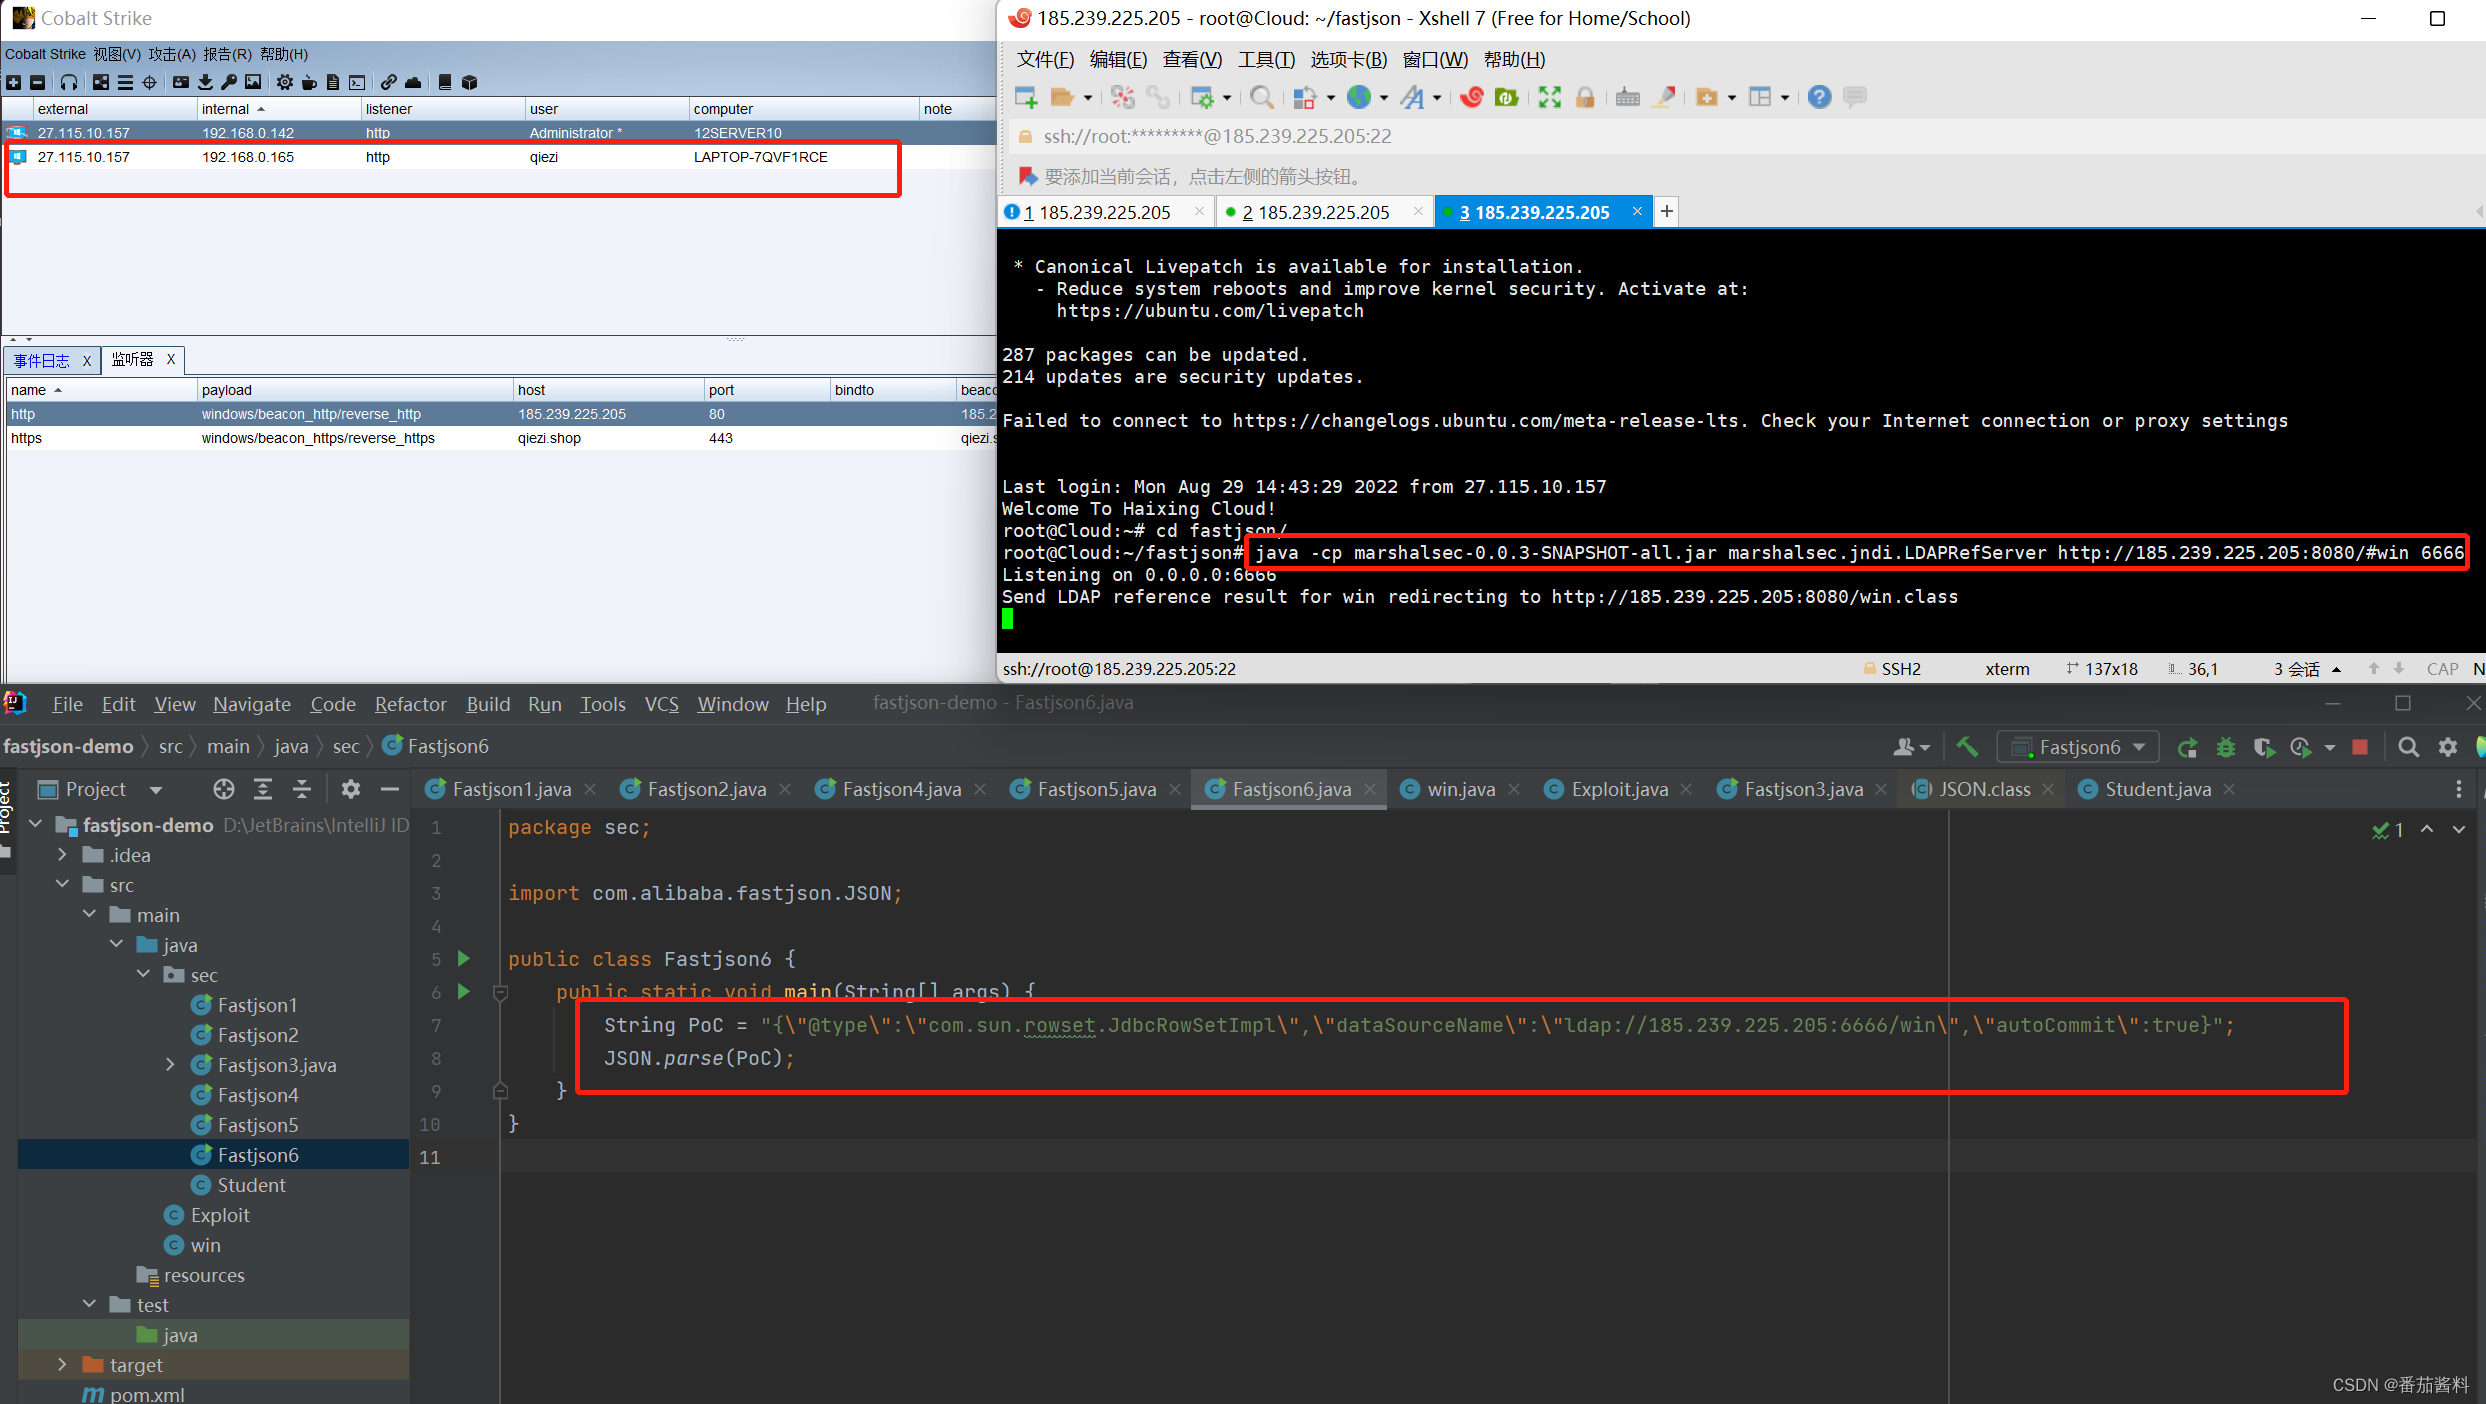The width and height of the screenshot is (2486, 1404).
Task: Add new Xshell session tab with plus
Action: [1666, 211]
